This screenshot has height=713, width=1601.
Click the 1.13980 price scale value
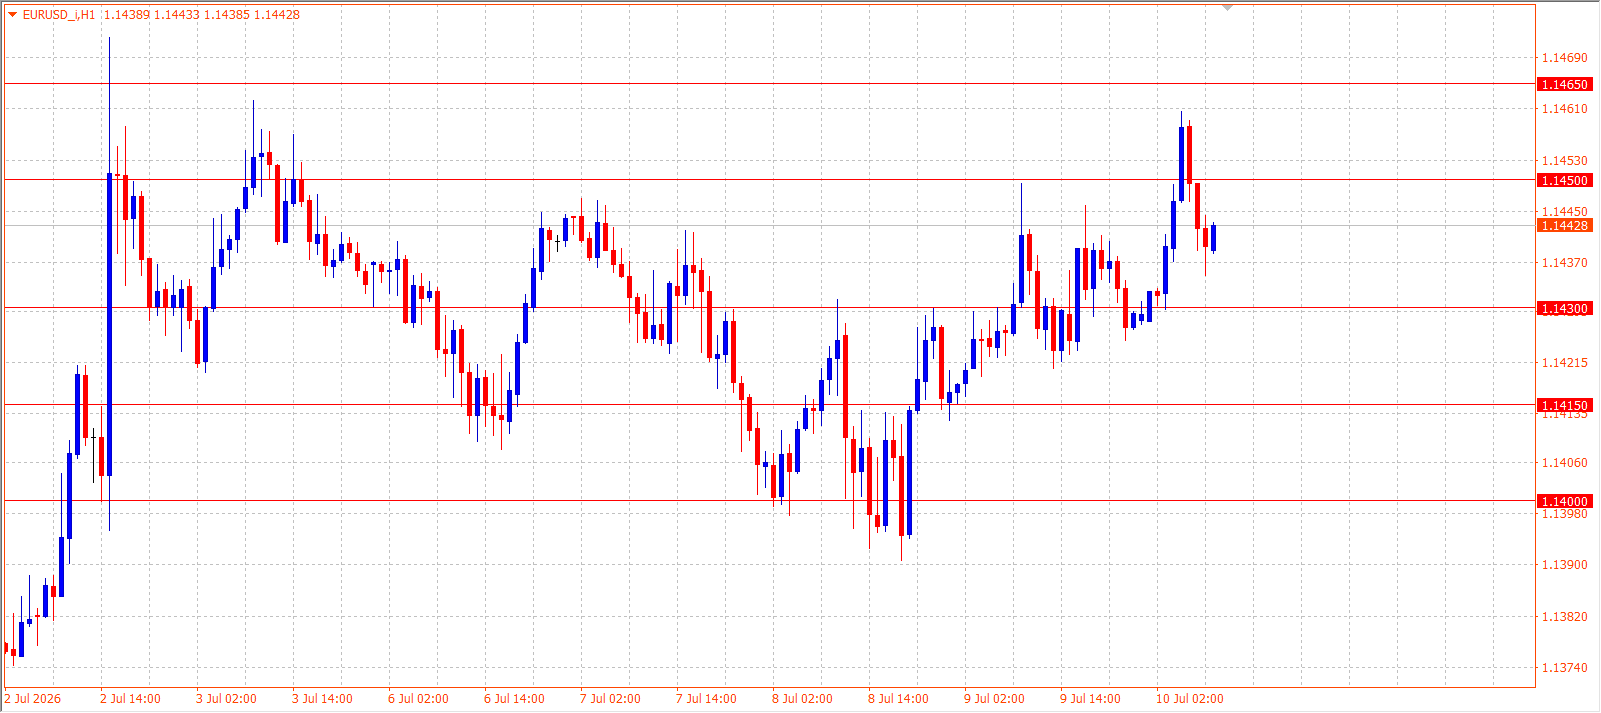pos(1565,514)
